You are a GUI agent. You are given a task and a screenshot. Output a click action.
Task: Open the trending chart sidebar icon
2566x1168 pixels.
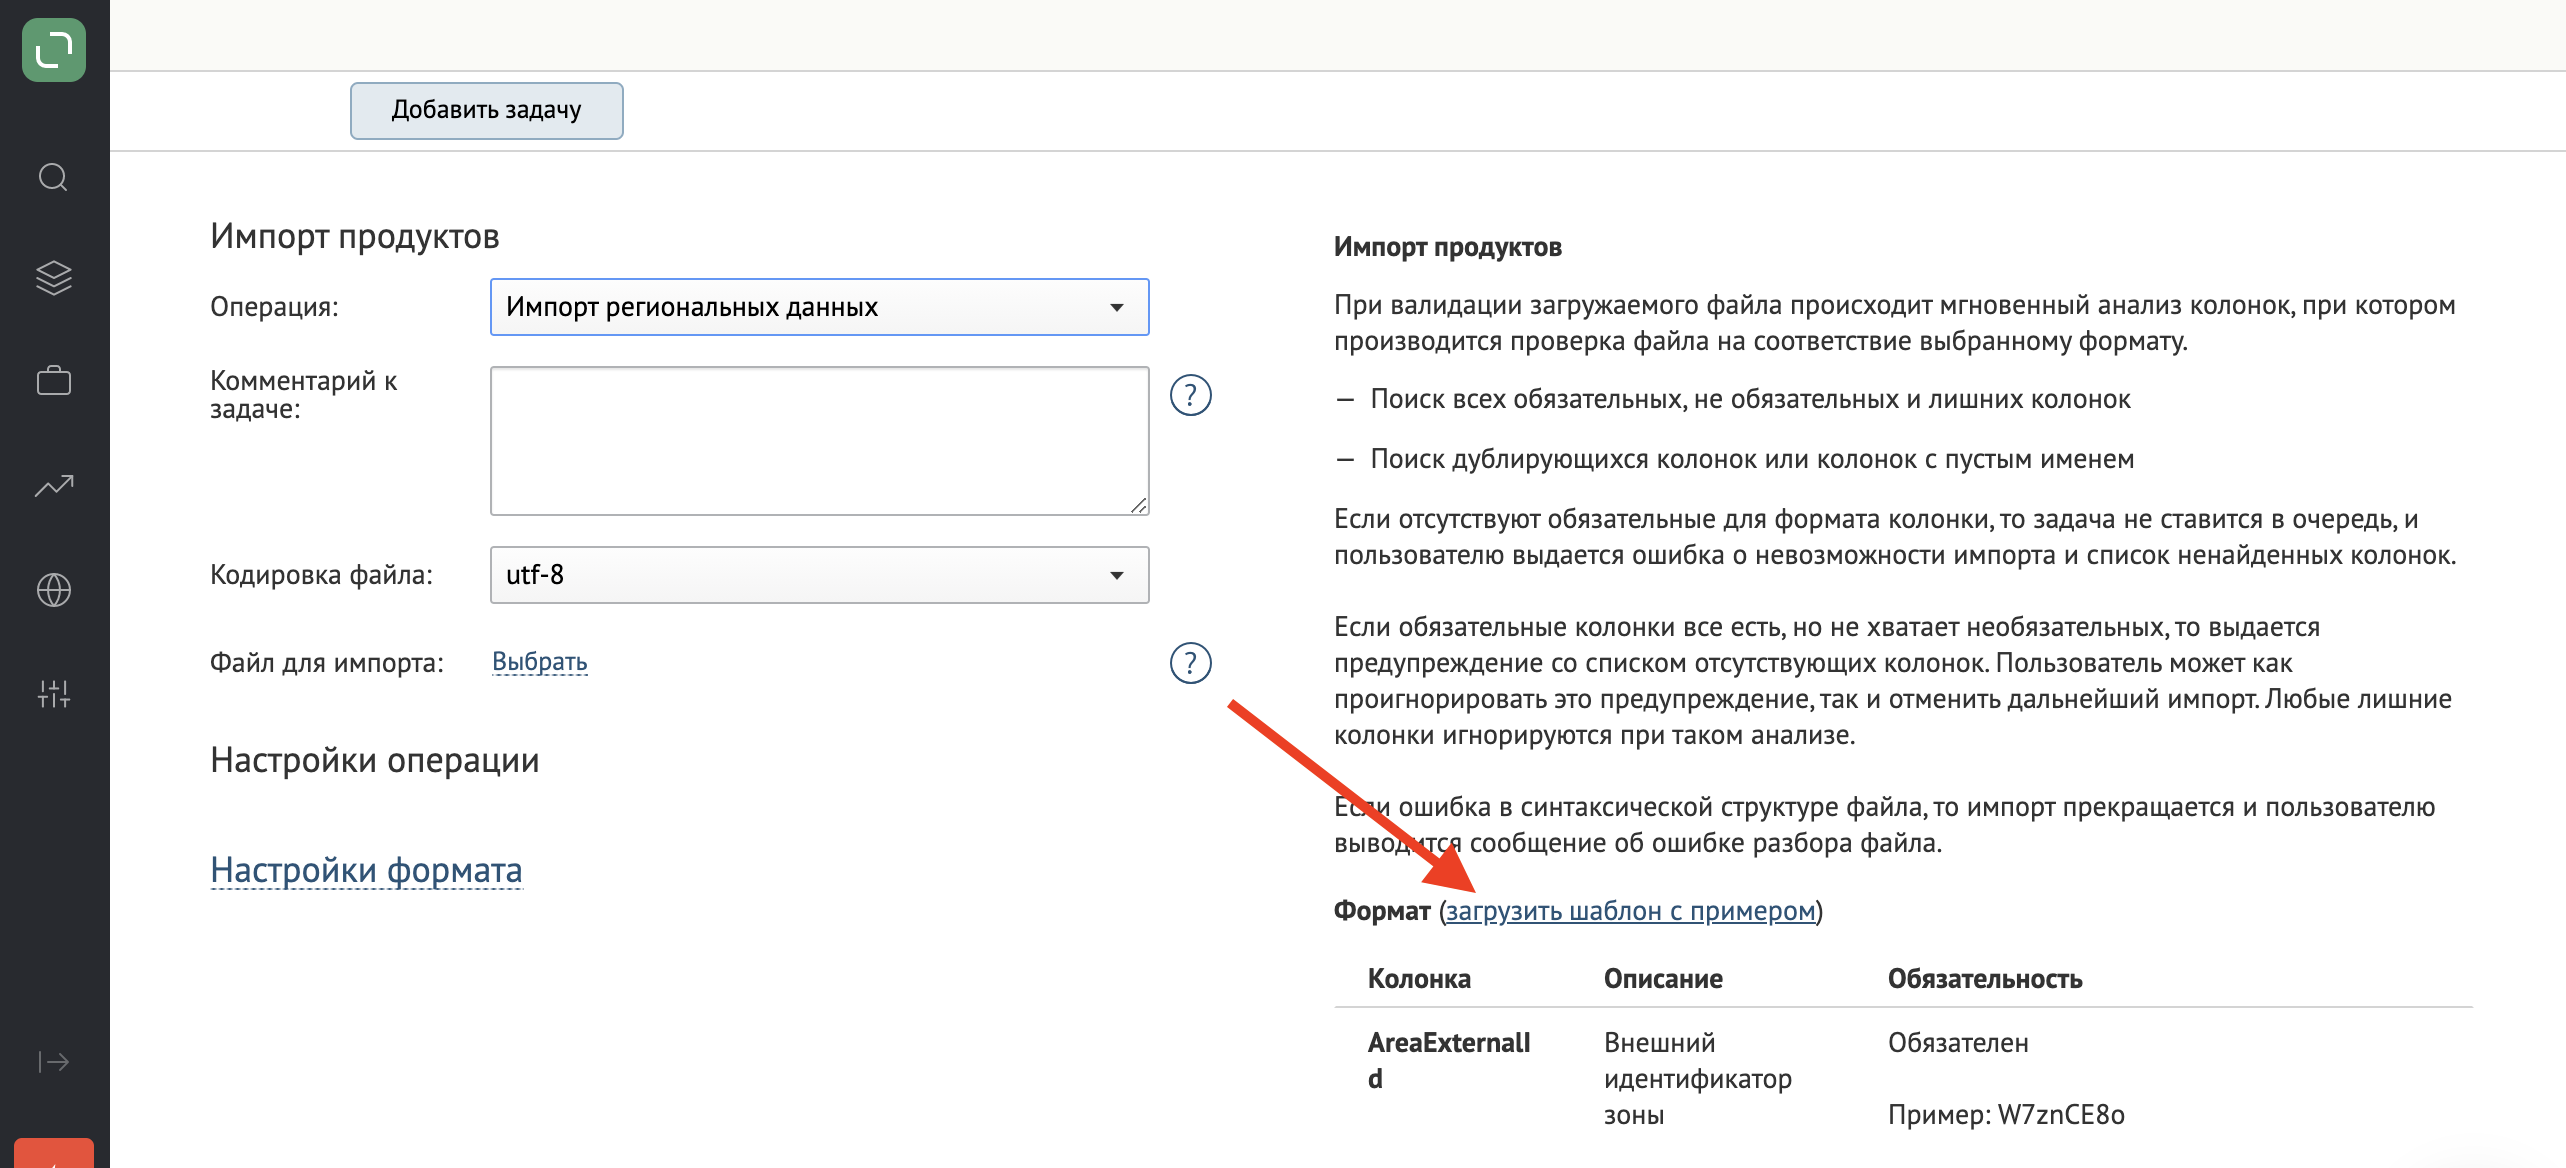[54, 486]
